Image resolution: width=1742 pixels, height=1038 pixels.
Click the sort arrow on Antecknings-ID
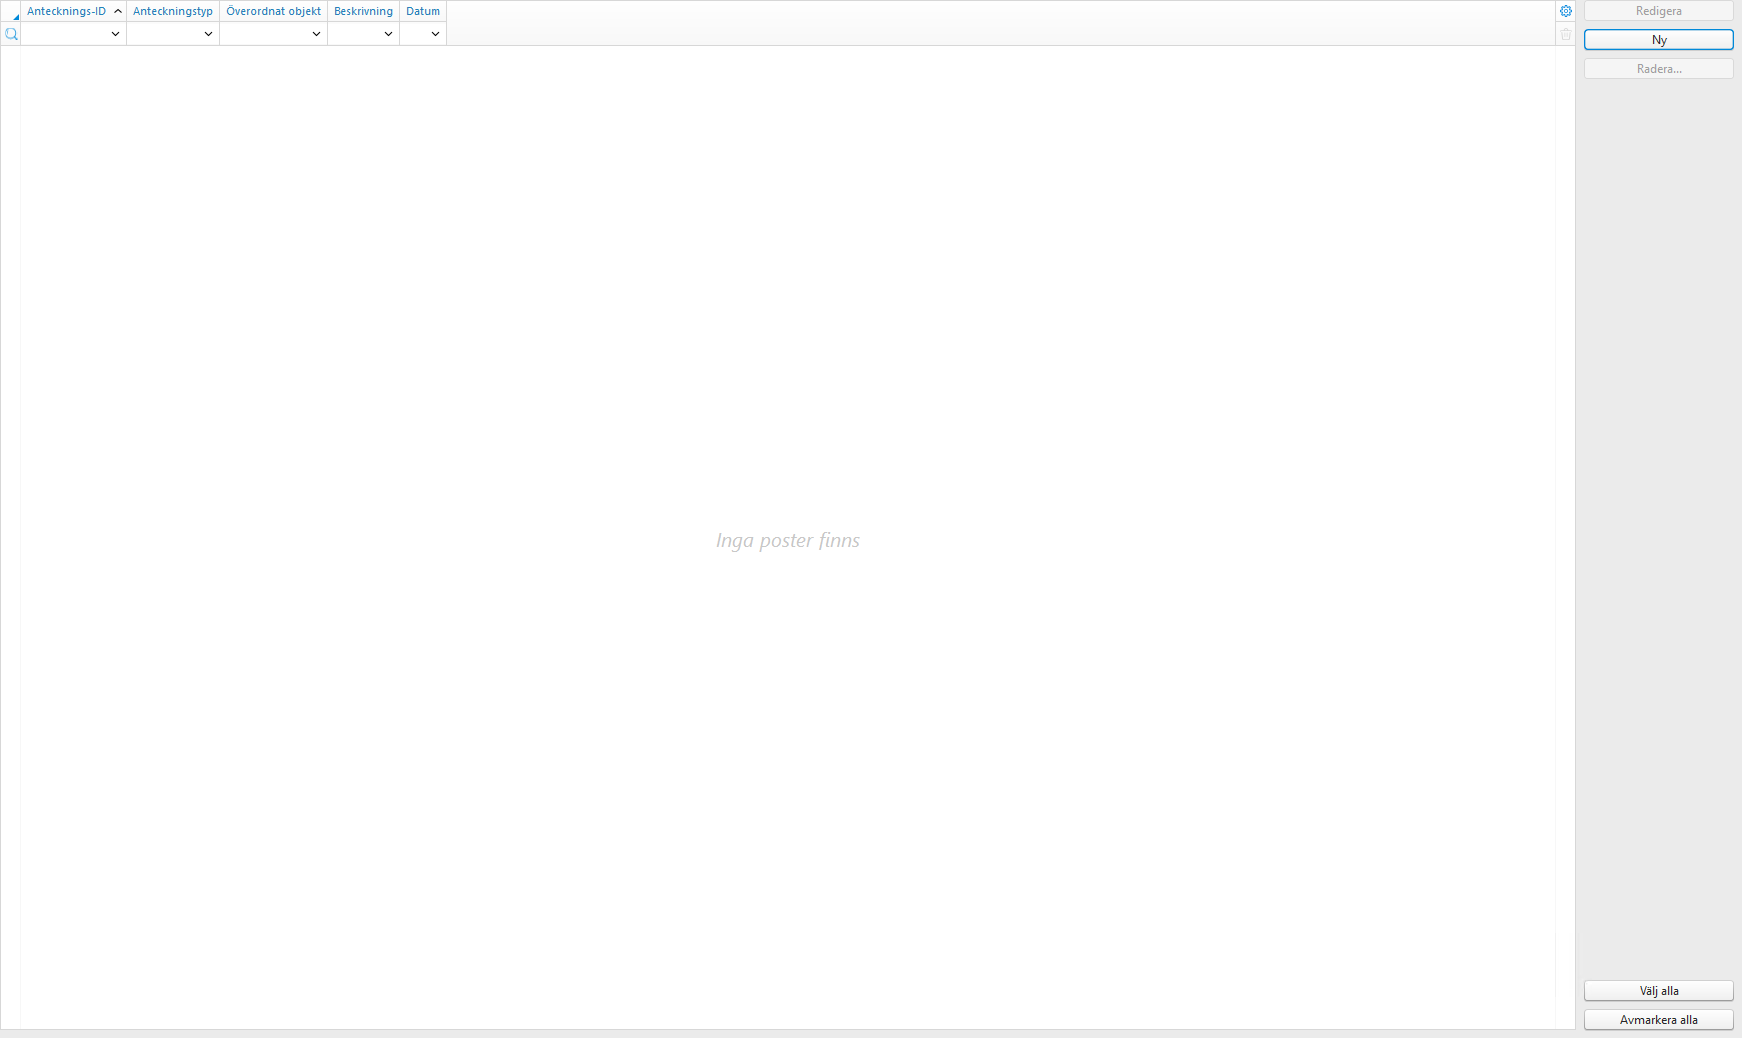tap(117, 11)
